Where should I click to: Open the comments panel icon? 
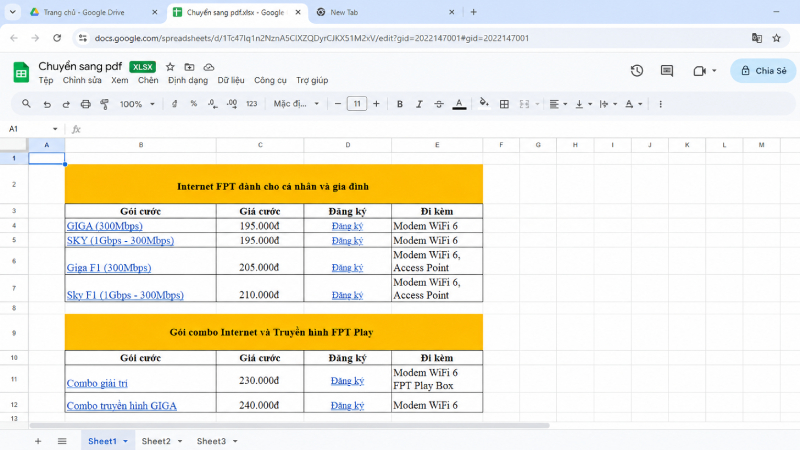click(666, 71)
